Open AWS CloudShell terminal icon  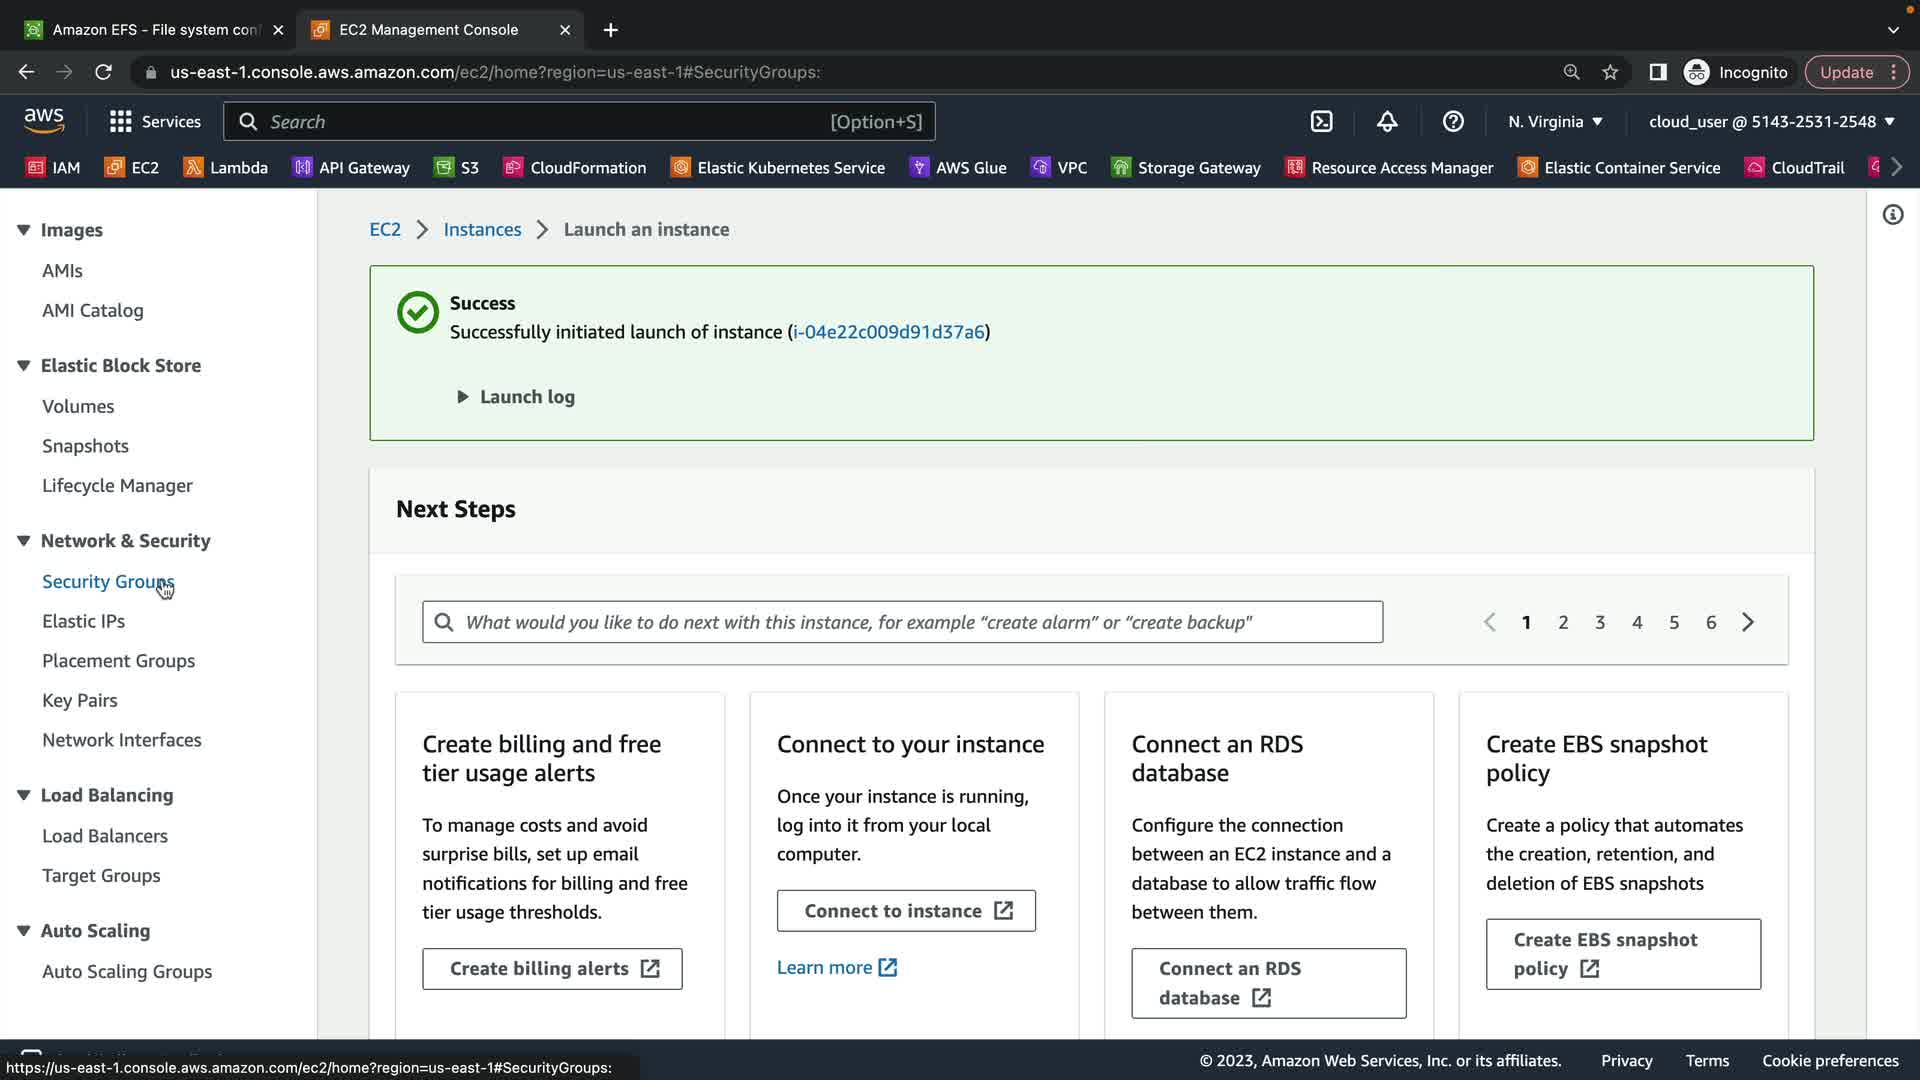tap(1321, 122)
